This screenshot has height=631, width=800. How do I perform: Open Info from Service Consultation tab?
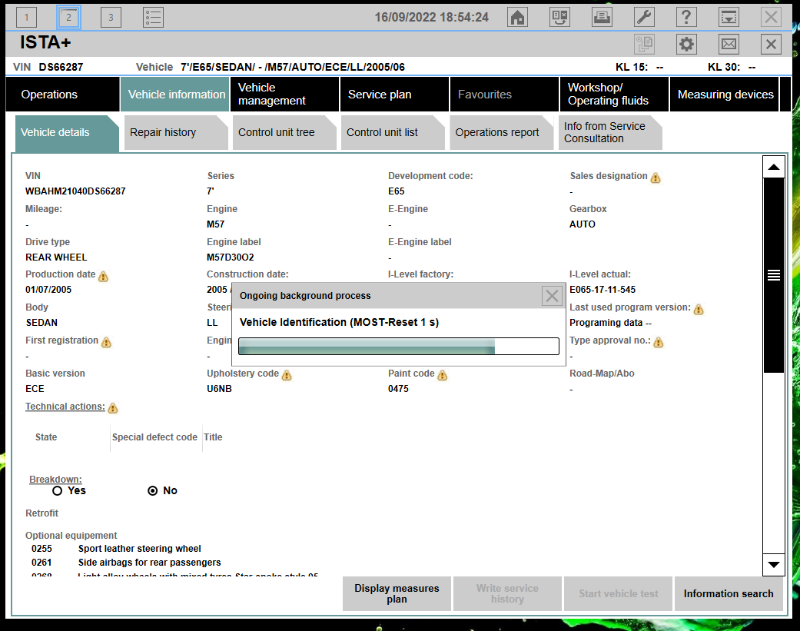pos(610,133)
